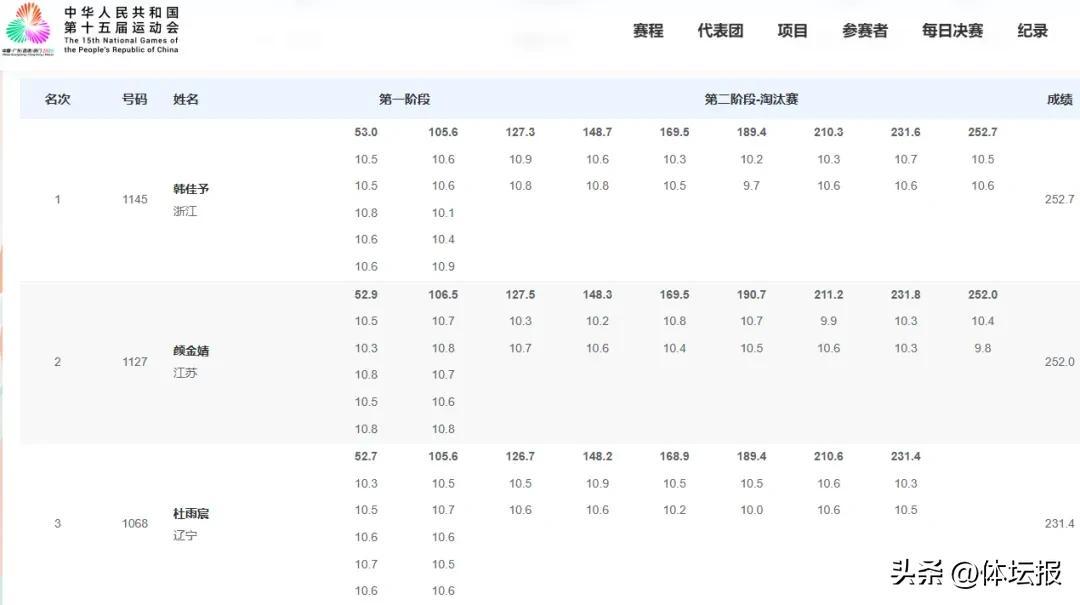The image size is (1080, 605).
Task: Click the 名次 rank column header
Action: [58, 99]
